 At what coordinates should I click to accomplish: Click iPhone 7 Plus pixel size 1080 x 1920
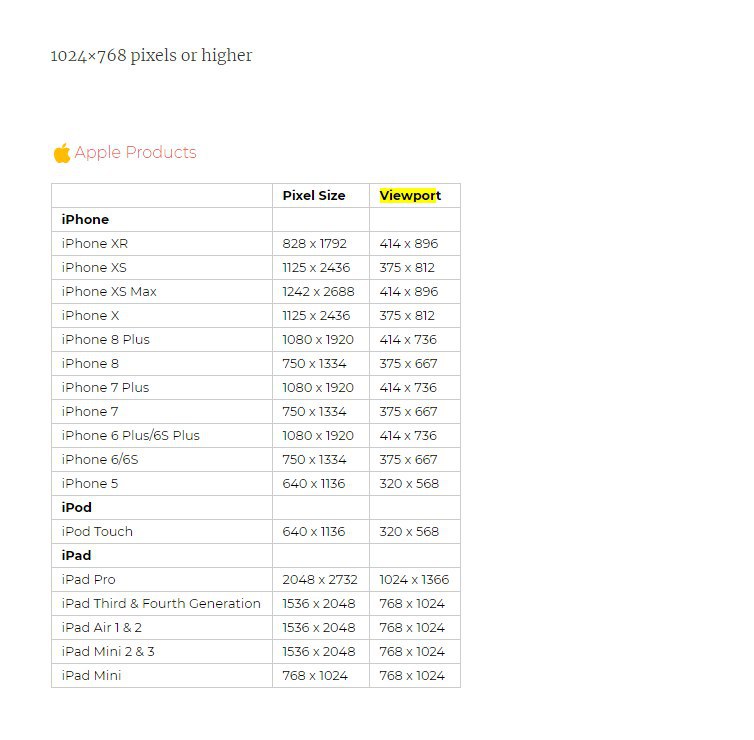(318, 388)
